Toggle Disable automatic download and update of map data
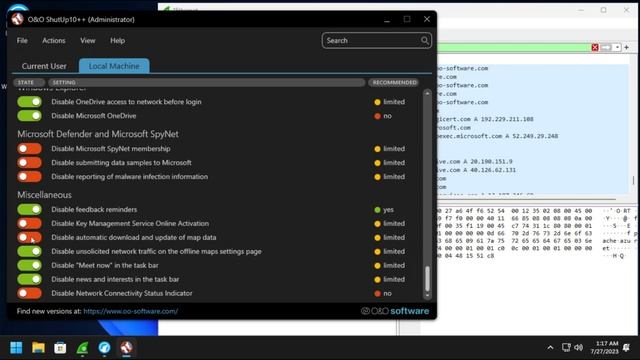The image size is (640, 360). 29,237
